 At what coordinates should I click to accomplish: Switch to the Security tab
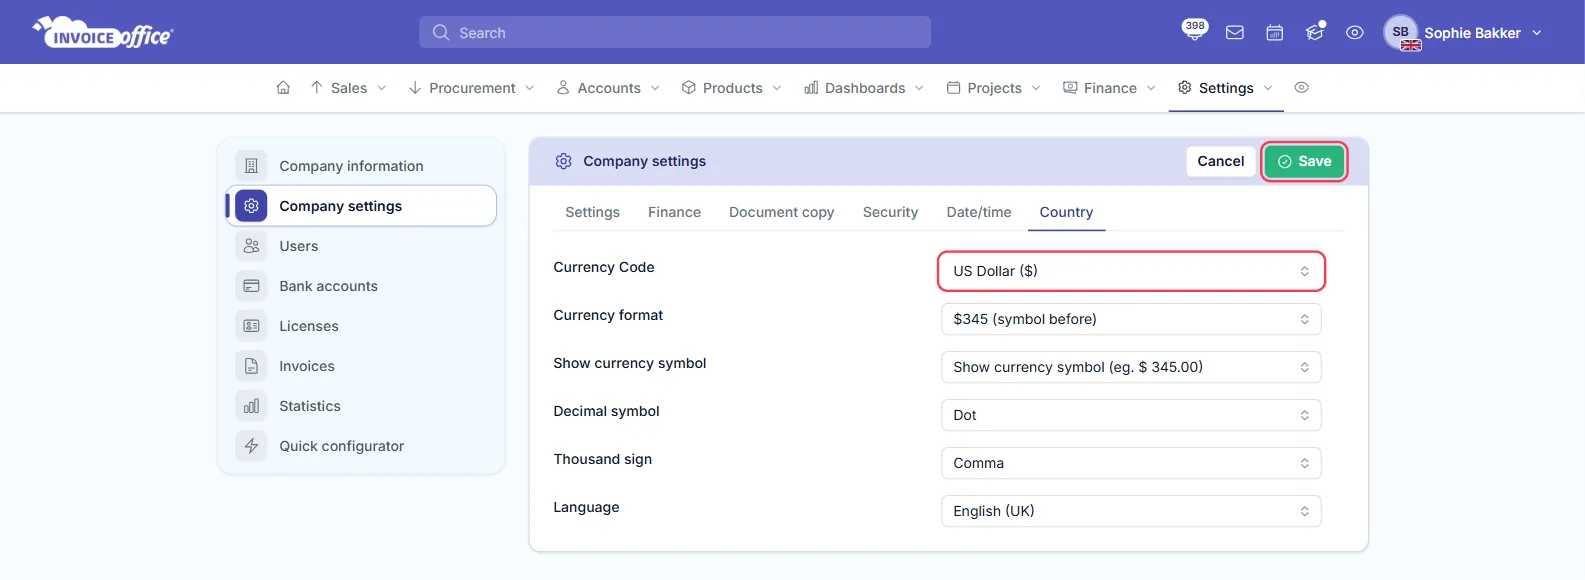(890, 212)
